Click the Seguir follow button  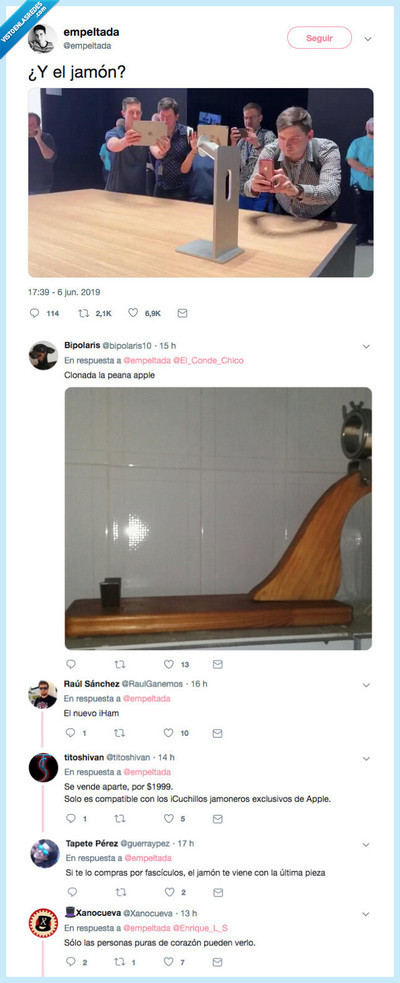point(319,38)
